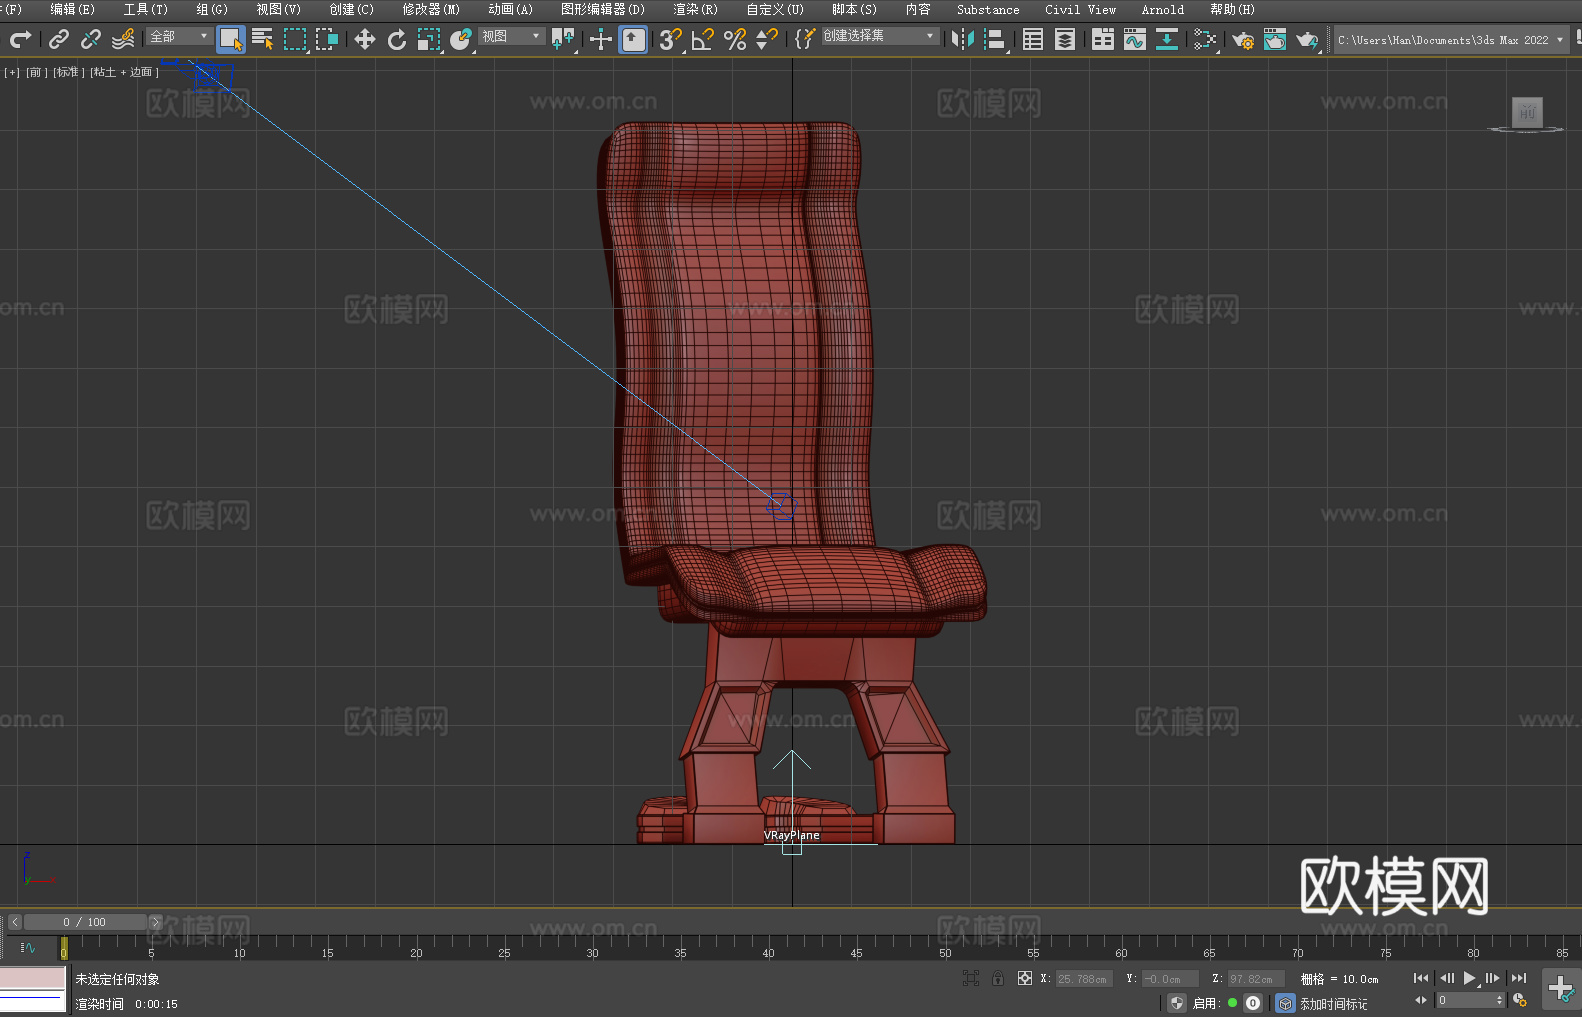The width and height of the screenshot is (1582, 1017).
Task: Open the reference coordinate '视图' dropdown
Action: pos(511,36)
